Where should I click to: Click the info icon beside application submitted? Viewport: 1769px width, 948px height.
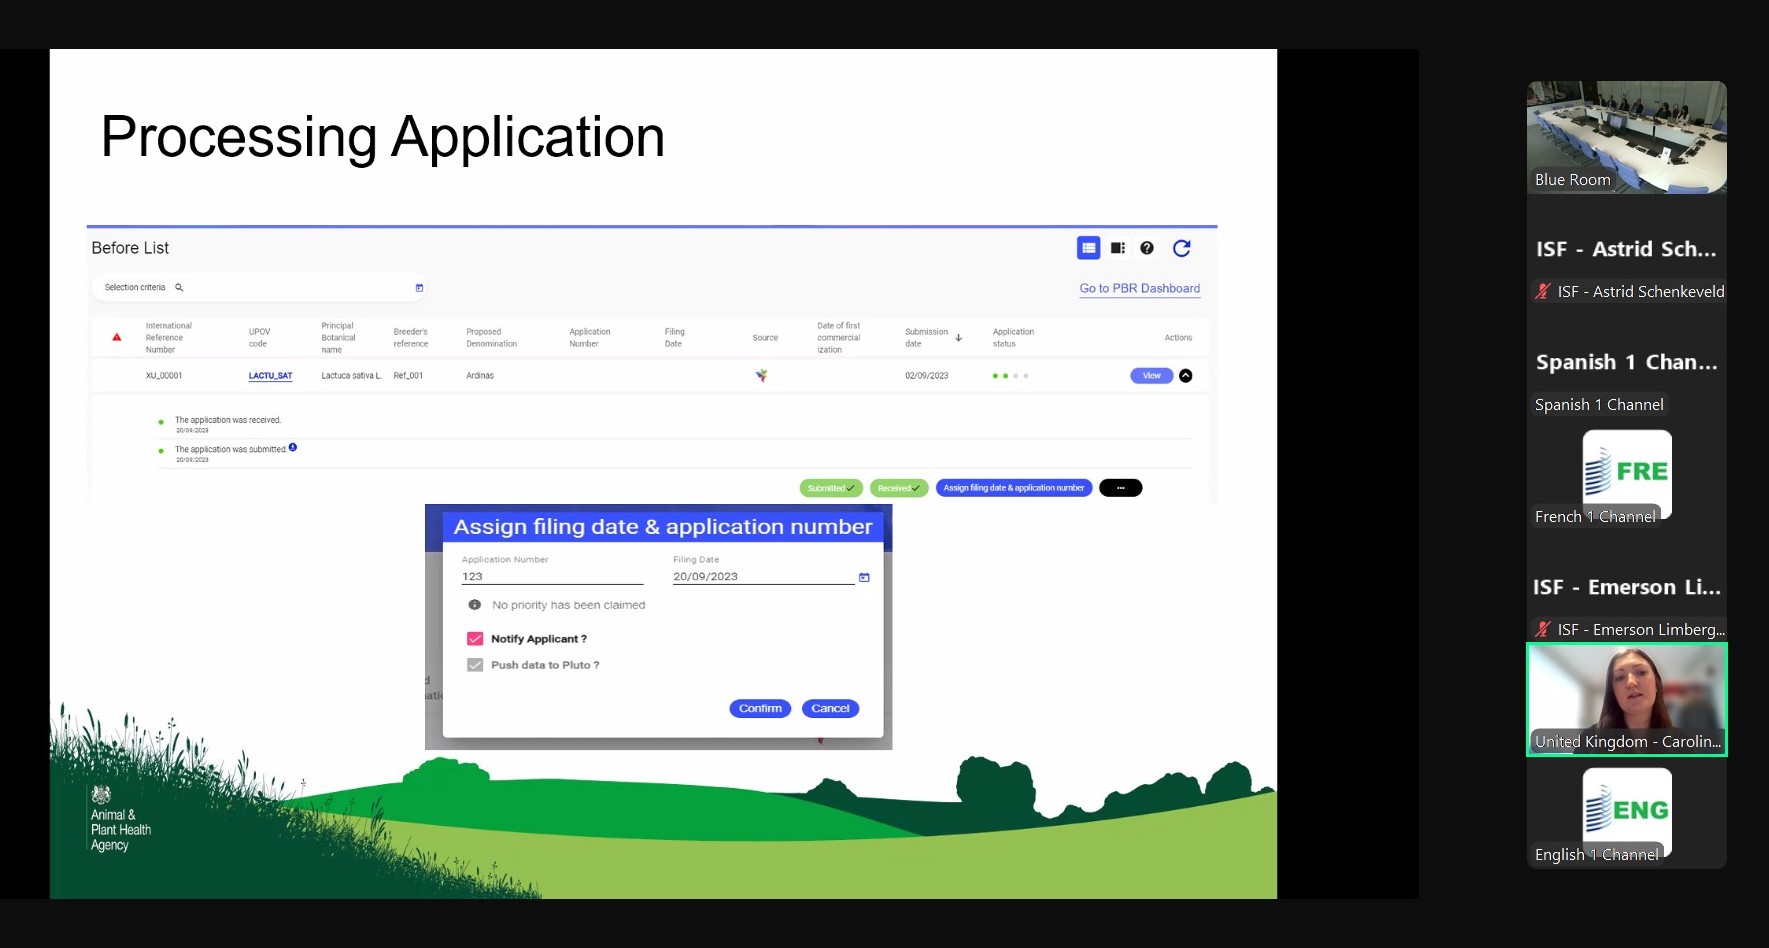293,448
